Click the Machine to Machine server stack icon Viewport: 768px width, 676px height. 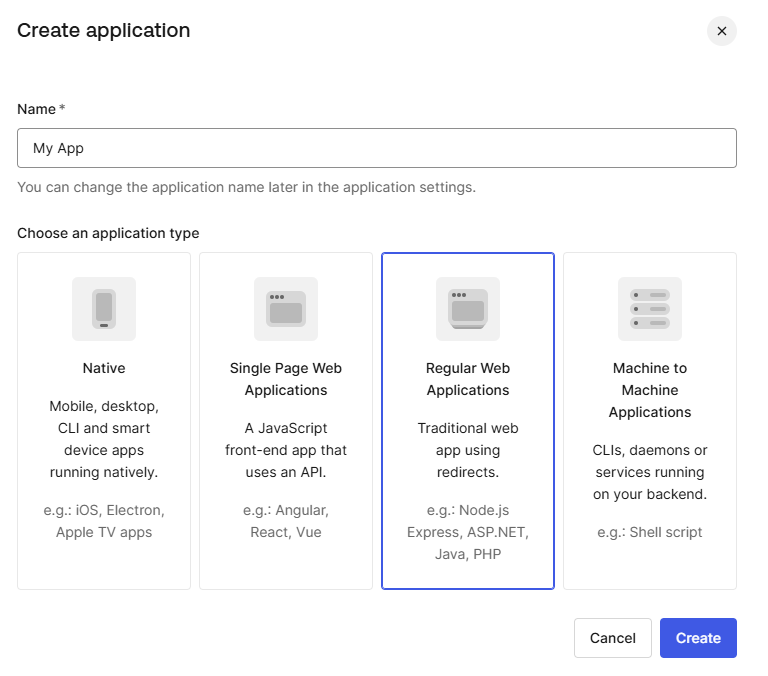point(650,308)
